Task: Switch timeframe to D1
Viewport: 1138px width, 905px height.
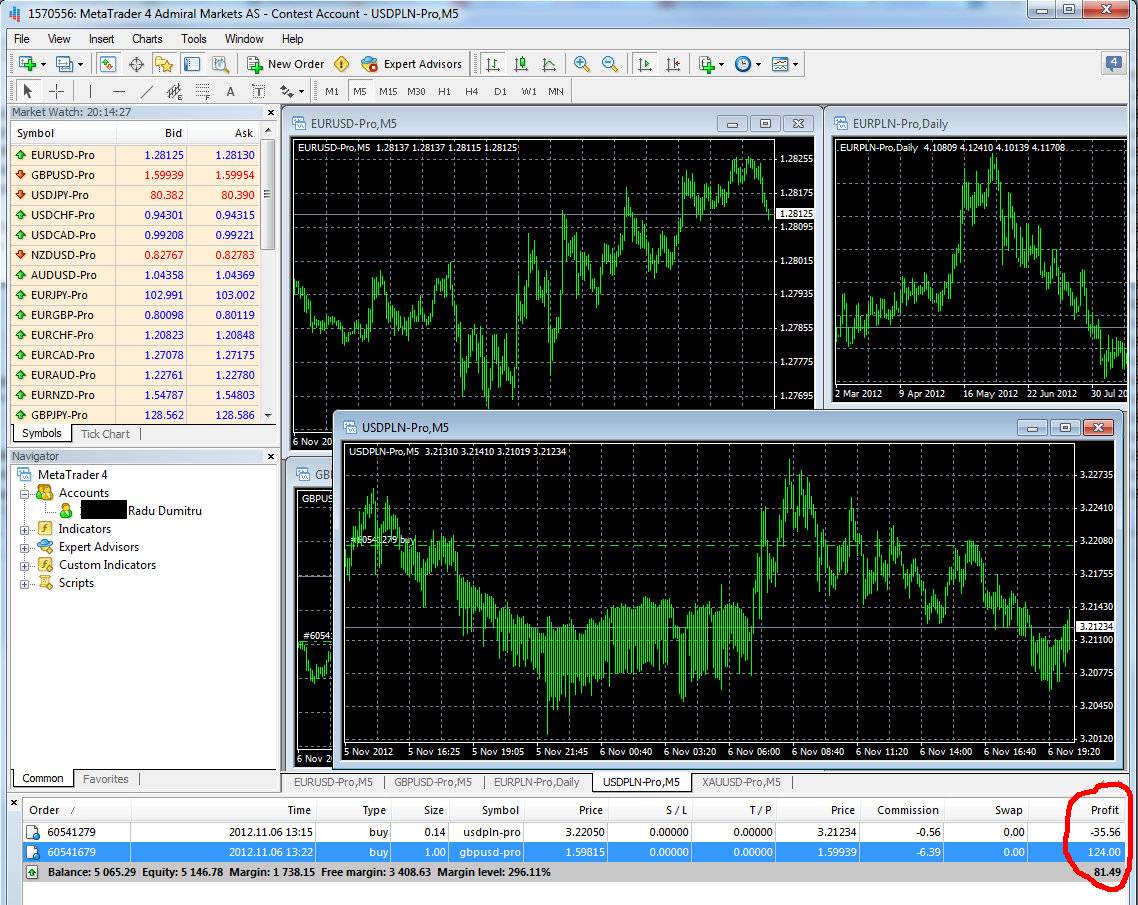Action: coord(500,91)
